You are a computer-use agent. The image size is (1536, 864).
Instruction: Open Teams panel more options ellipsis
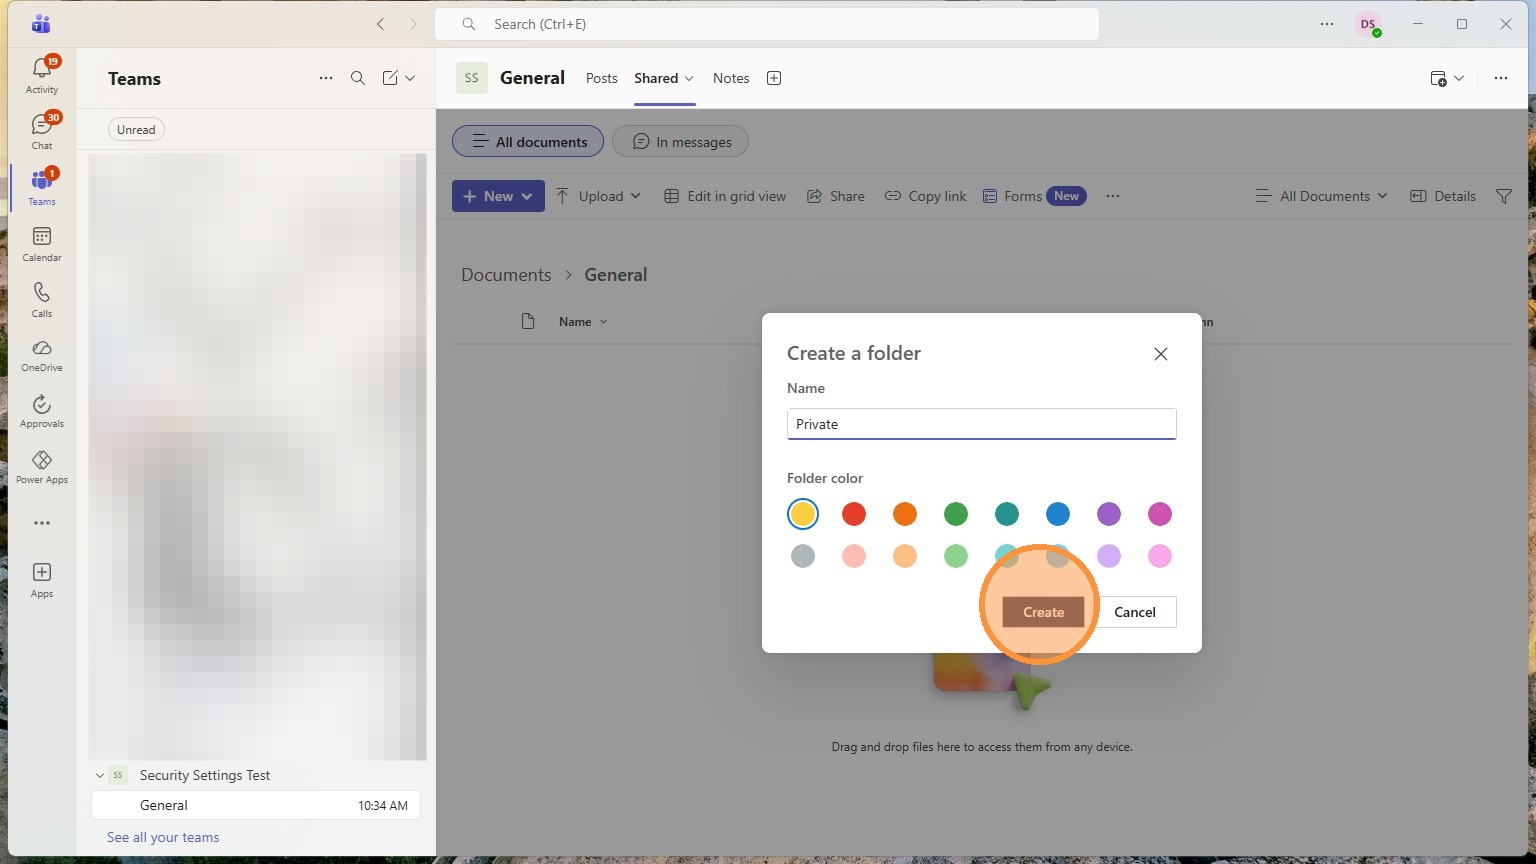pos(326,78)
